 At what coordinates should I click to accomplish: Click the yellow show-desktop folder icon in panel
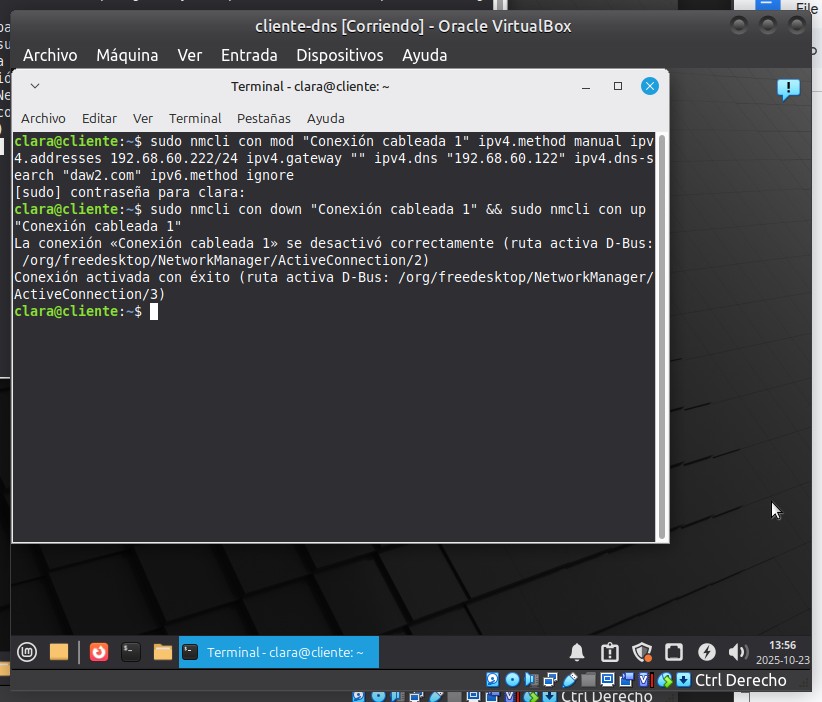pos(59,652)
